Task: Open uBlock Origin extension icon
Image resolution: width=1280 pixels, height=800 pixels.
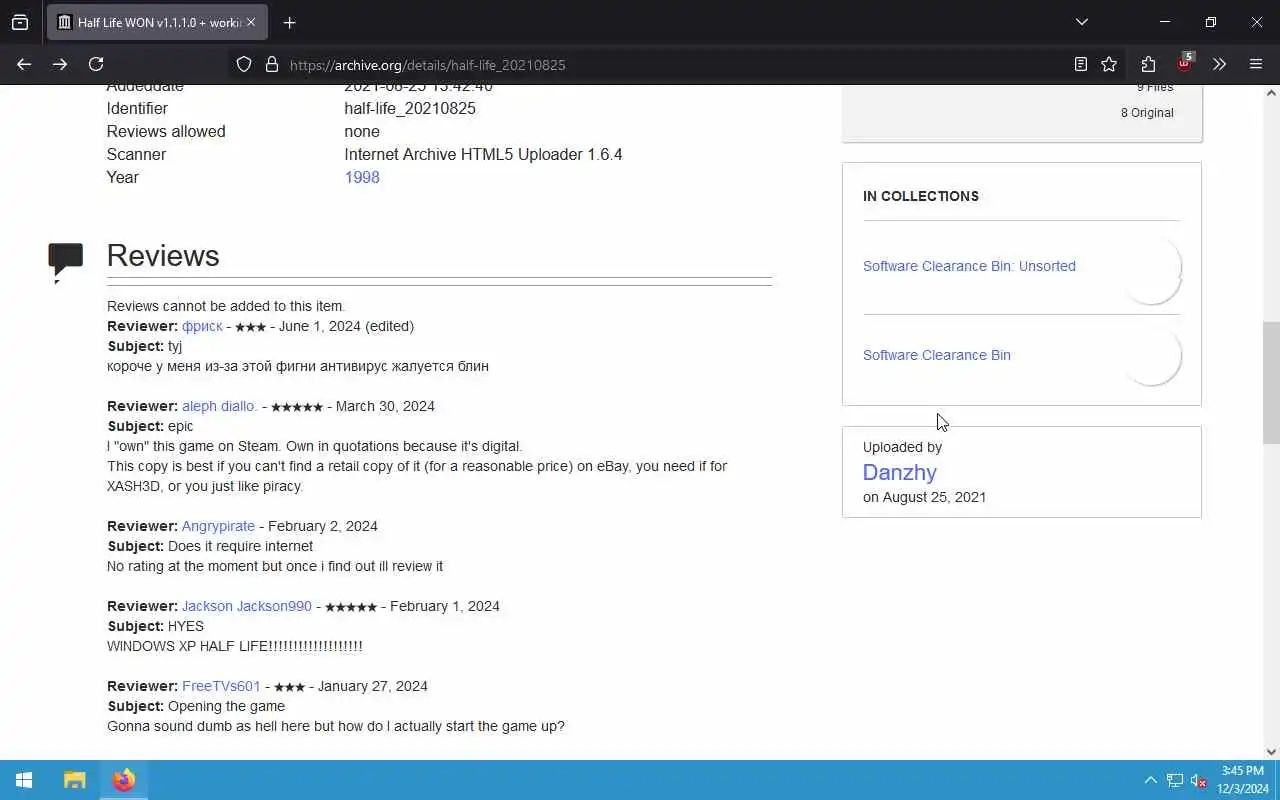Action: (x=1184, y=63)
